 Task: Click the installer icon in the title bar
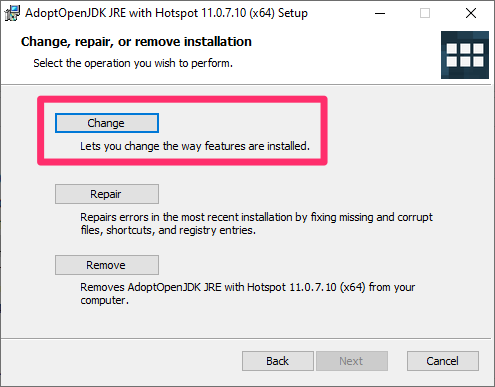coord(12,13)
